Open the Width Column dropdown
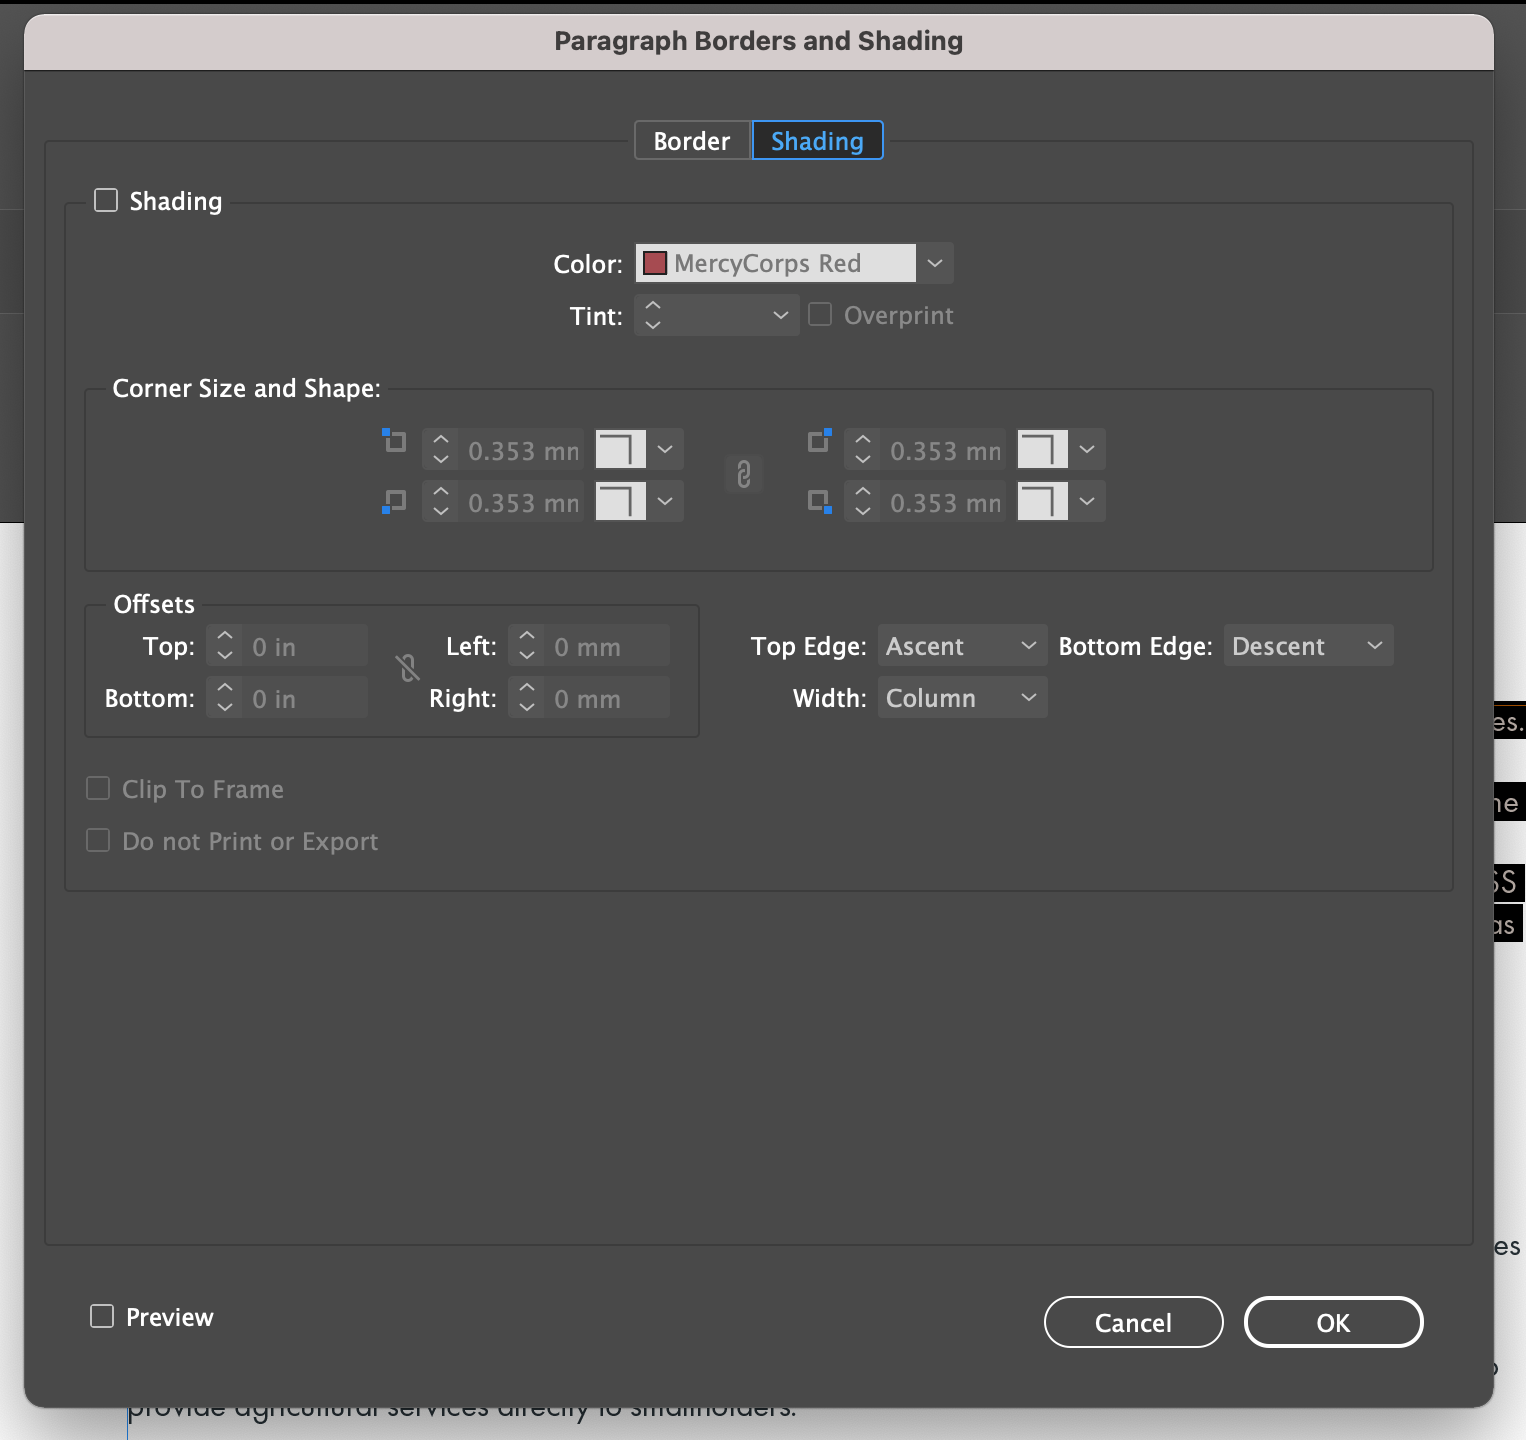Image resolution: width=1526 pixels, height=1440 pixels. point(962,698)
